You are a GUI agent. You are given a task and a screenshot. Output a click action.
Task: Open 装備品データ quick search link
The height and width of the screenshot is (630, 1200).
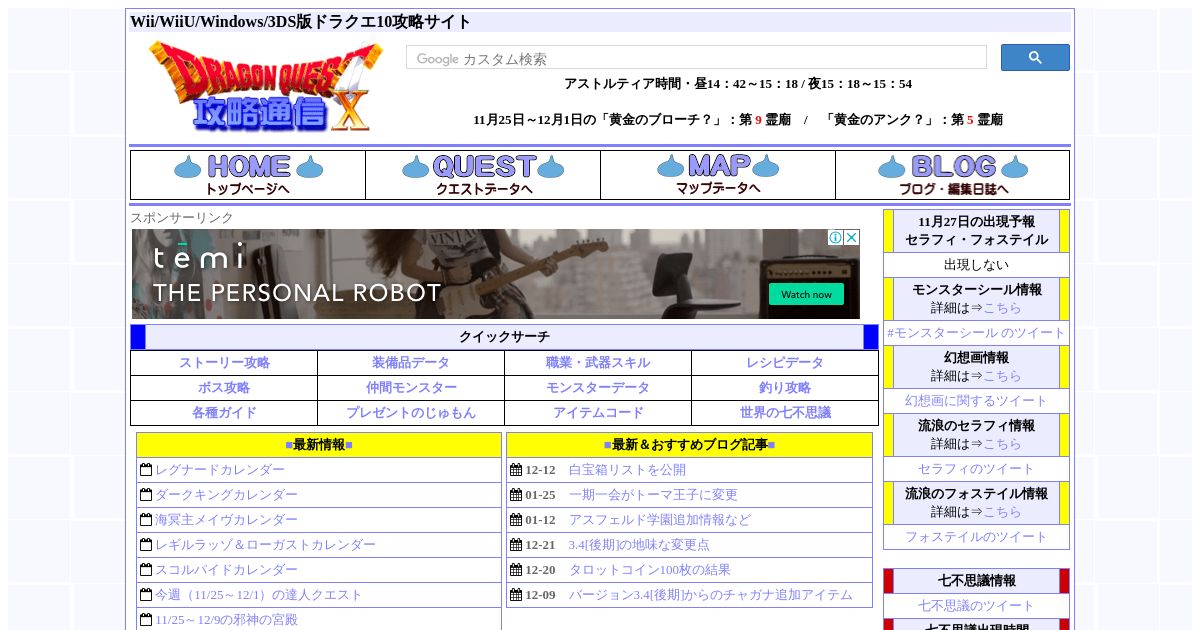point(411,363)
